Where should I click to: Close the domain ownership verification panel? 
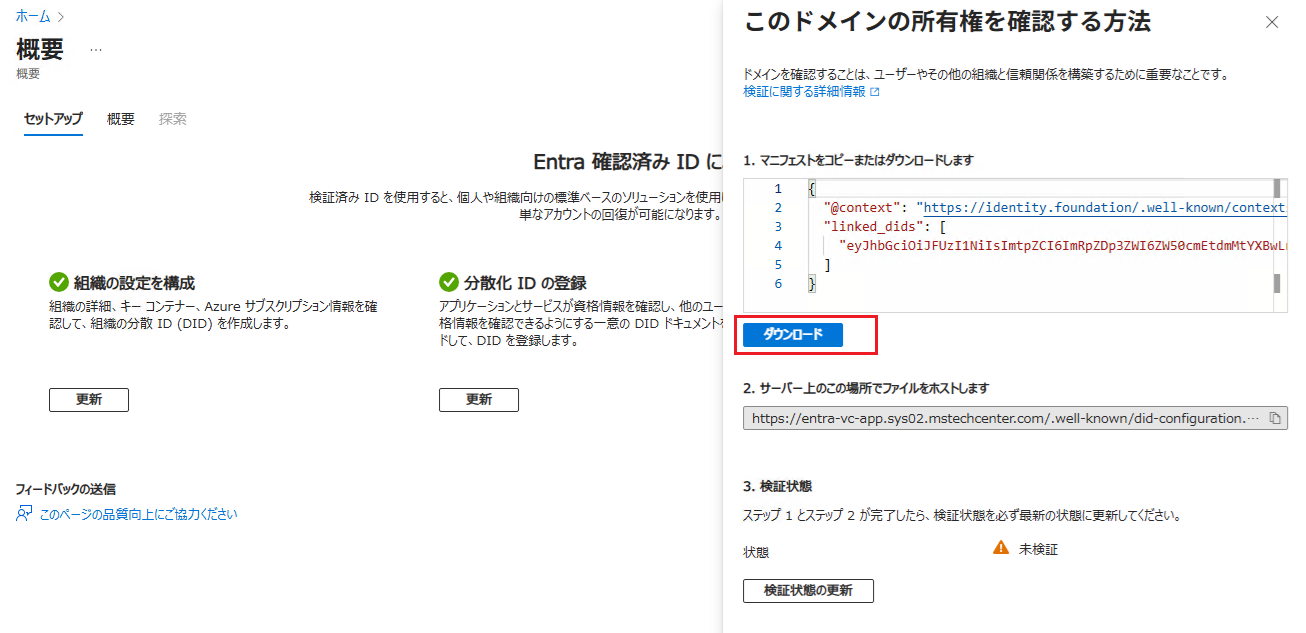(1272, 22)
